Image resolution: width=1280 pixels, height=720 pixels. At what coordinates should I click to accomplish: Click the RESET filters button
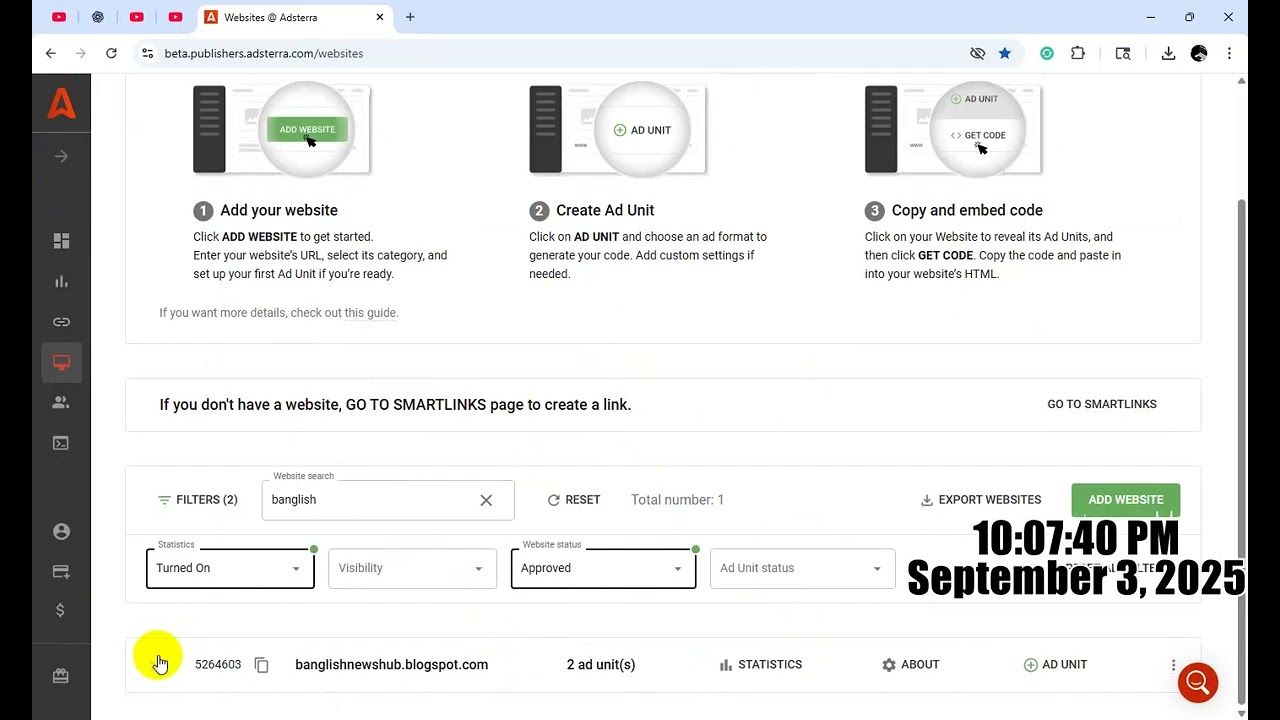(x=574, y=500)
